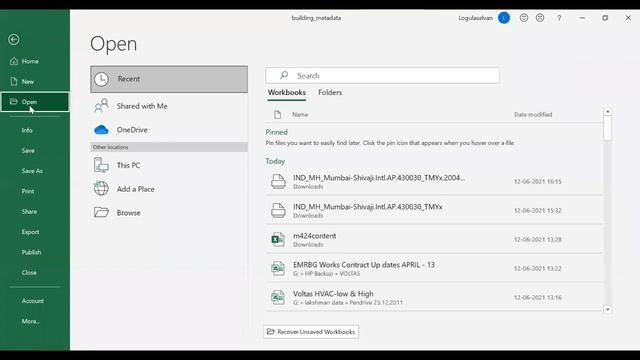Click the Logulaselvan account avatar
Screen dimensions: 640x360
[x=504, y=18]
